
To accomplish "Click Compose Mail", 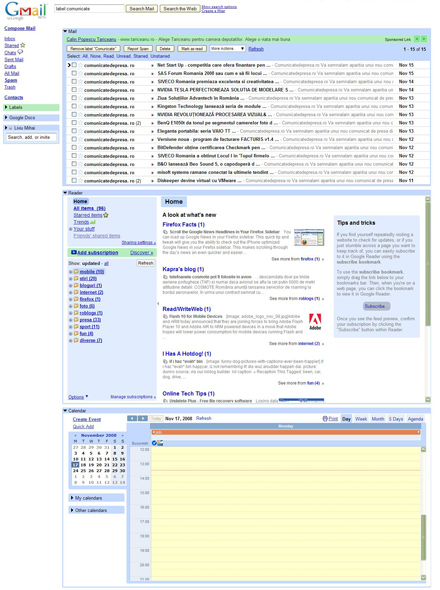I will click(x=20, y=28).
